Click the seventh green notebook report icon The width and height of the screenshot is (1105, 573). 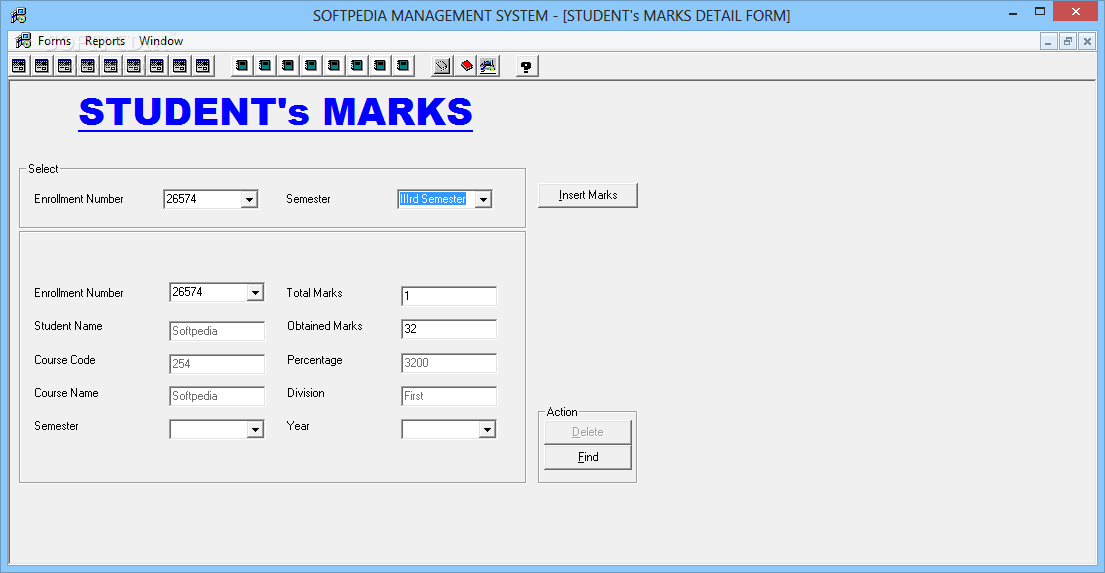pos(380,66)
